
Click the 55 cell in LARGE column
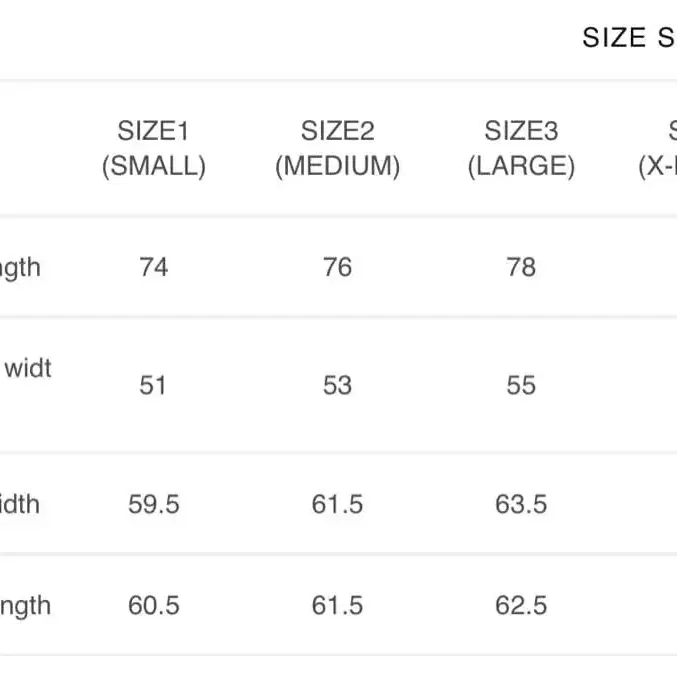pos(521,385)
